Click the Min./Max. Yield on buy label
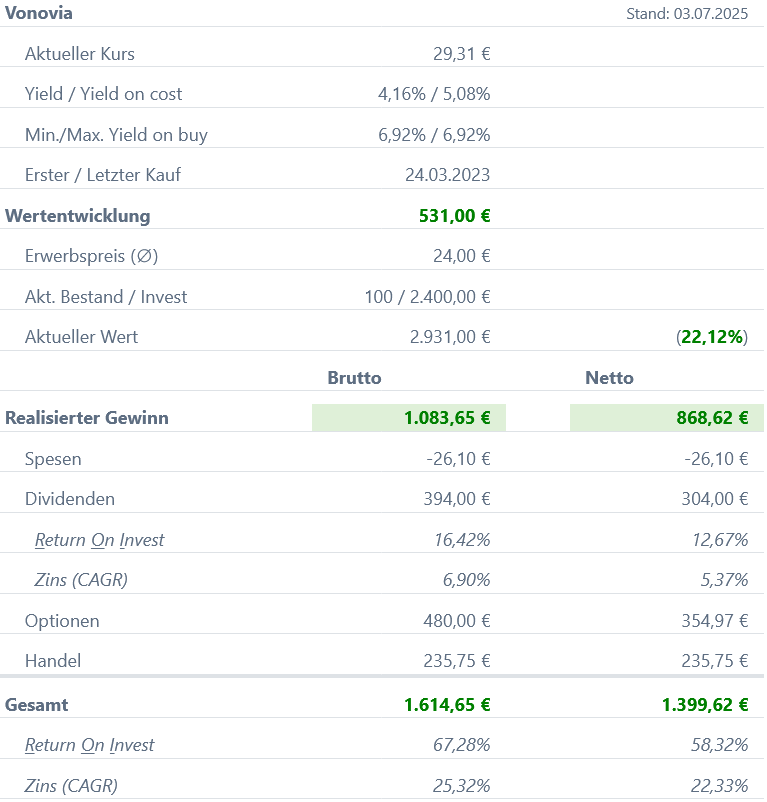 point(117,135)
